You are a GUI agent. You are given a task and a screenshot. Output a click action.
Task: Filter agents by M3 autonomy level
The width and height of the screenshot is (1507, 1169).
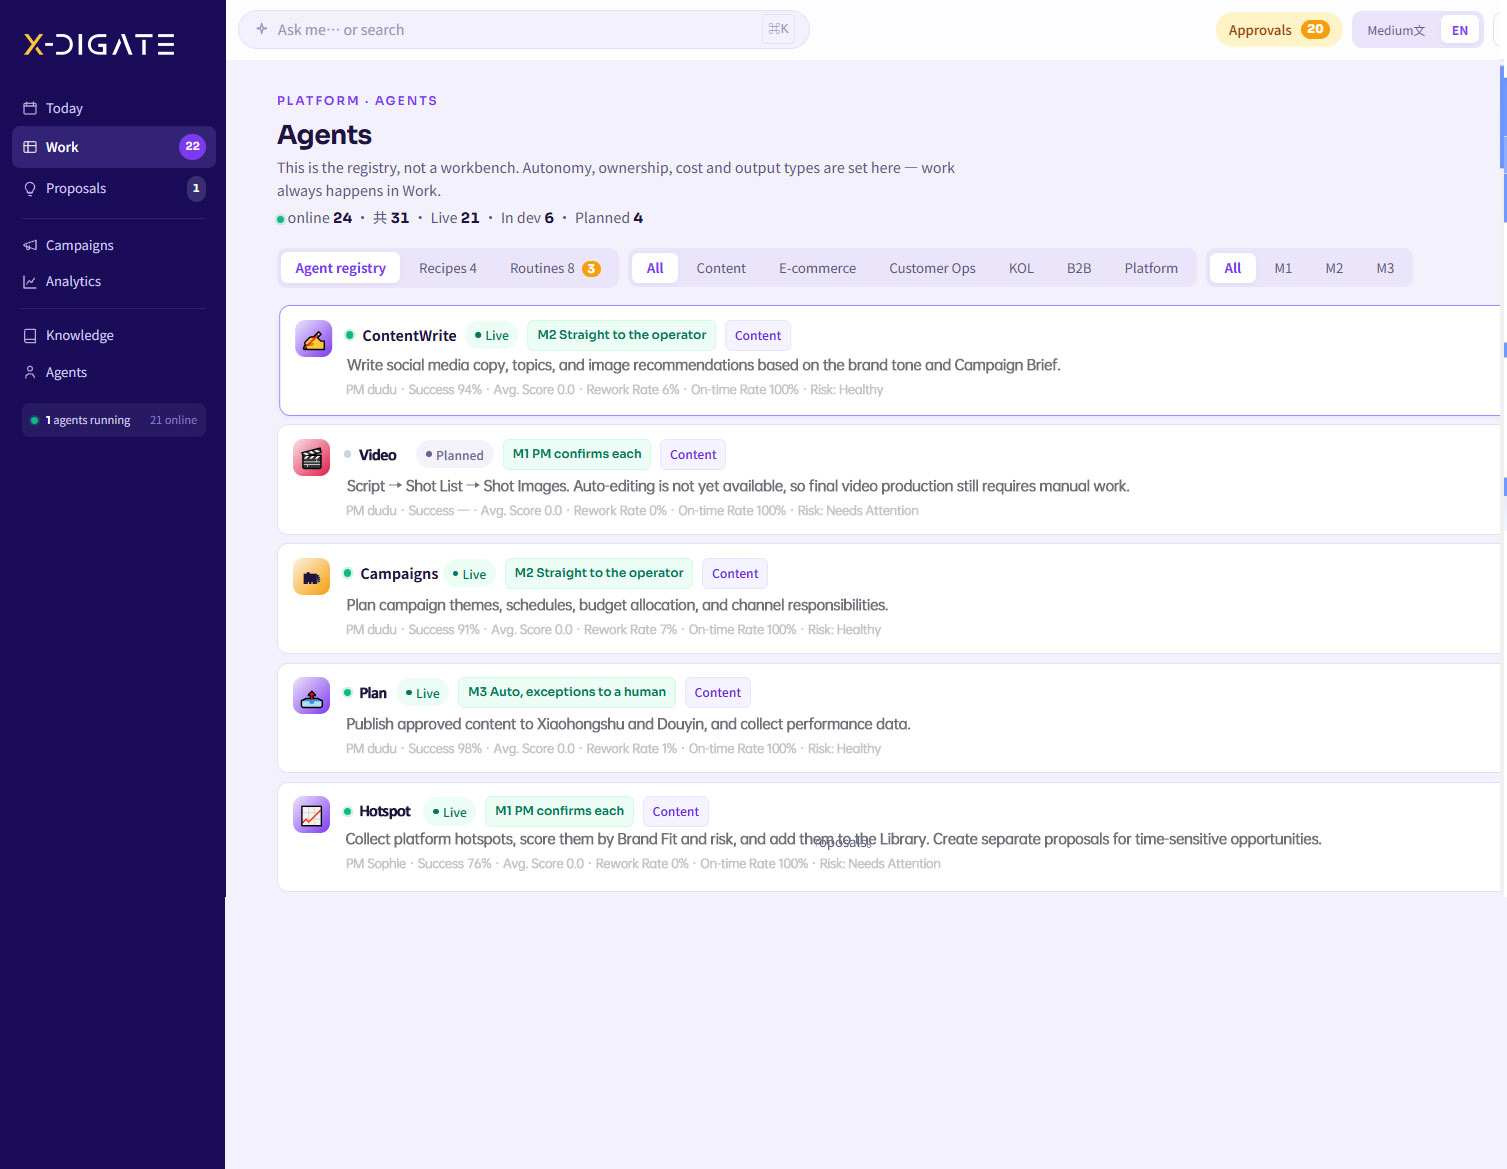pyautogui.click(x=1385, y=268)
